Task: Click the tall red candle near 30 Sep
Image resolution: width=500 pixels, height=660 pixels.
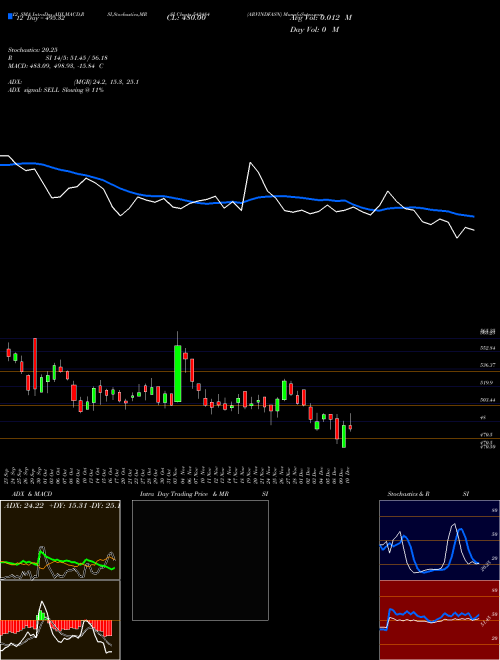Action: coord(35,364)
